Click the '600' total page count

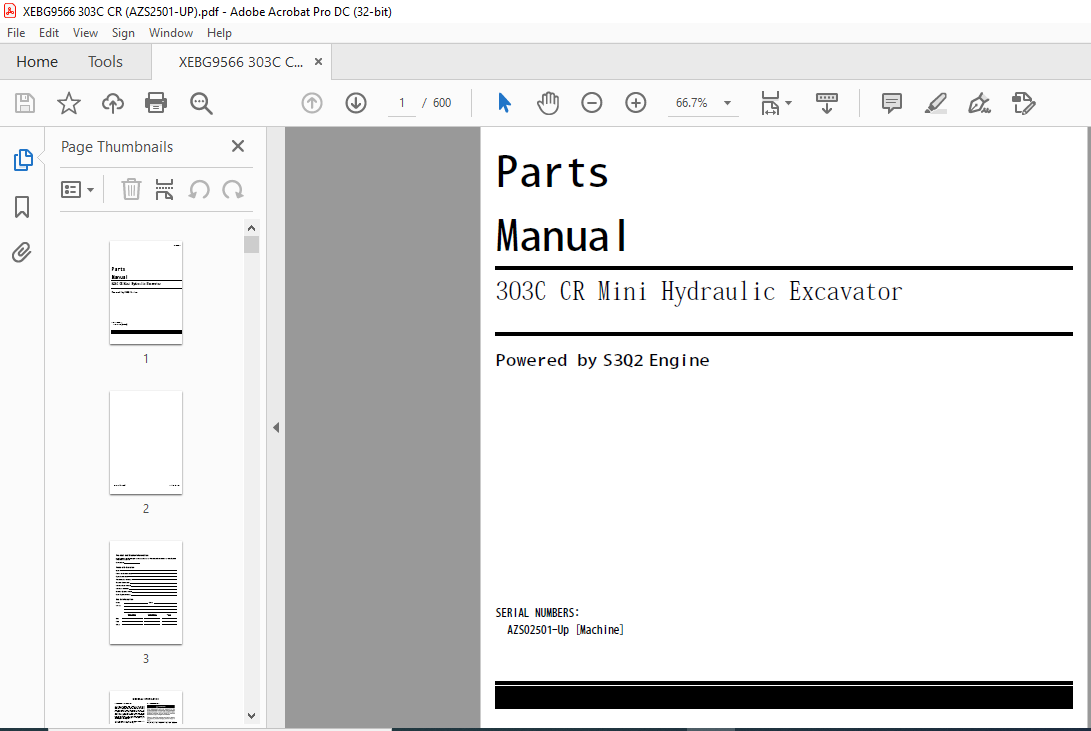442,103
